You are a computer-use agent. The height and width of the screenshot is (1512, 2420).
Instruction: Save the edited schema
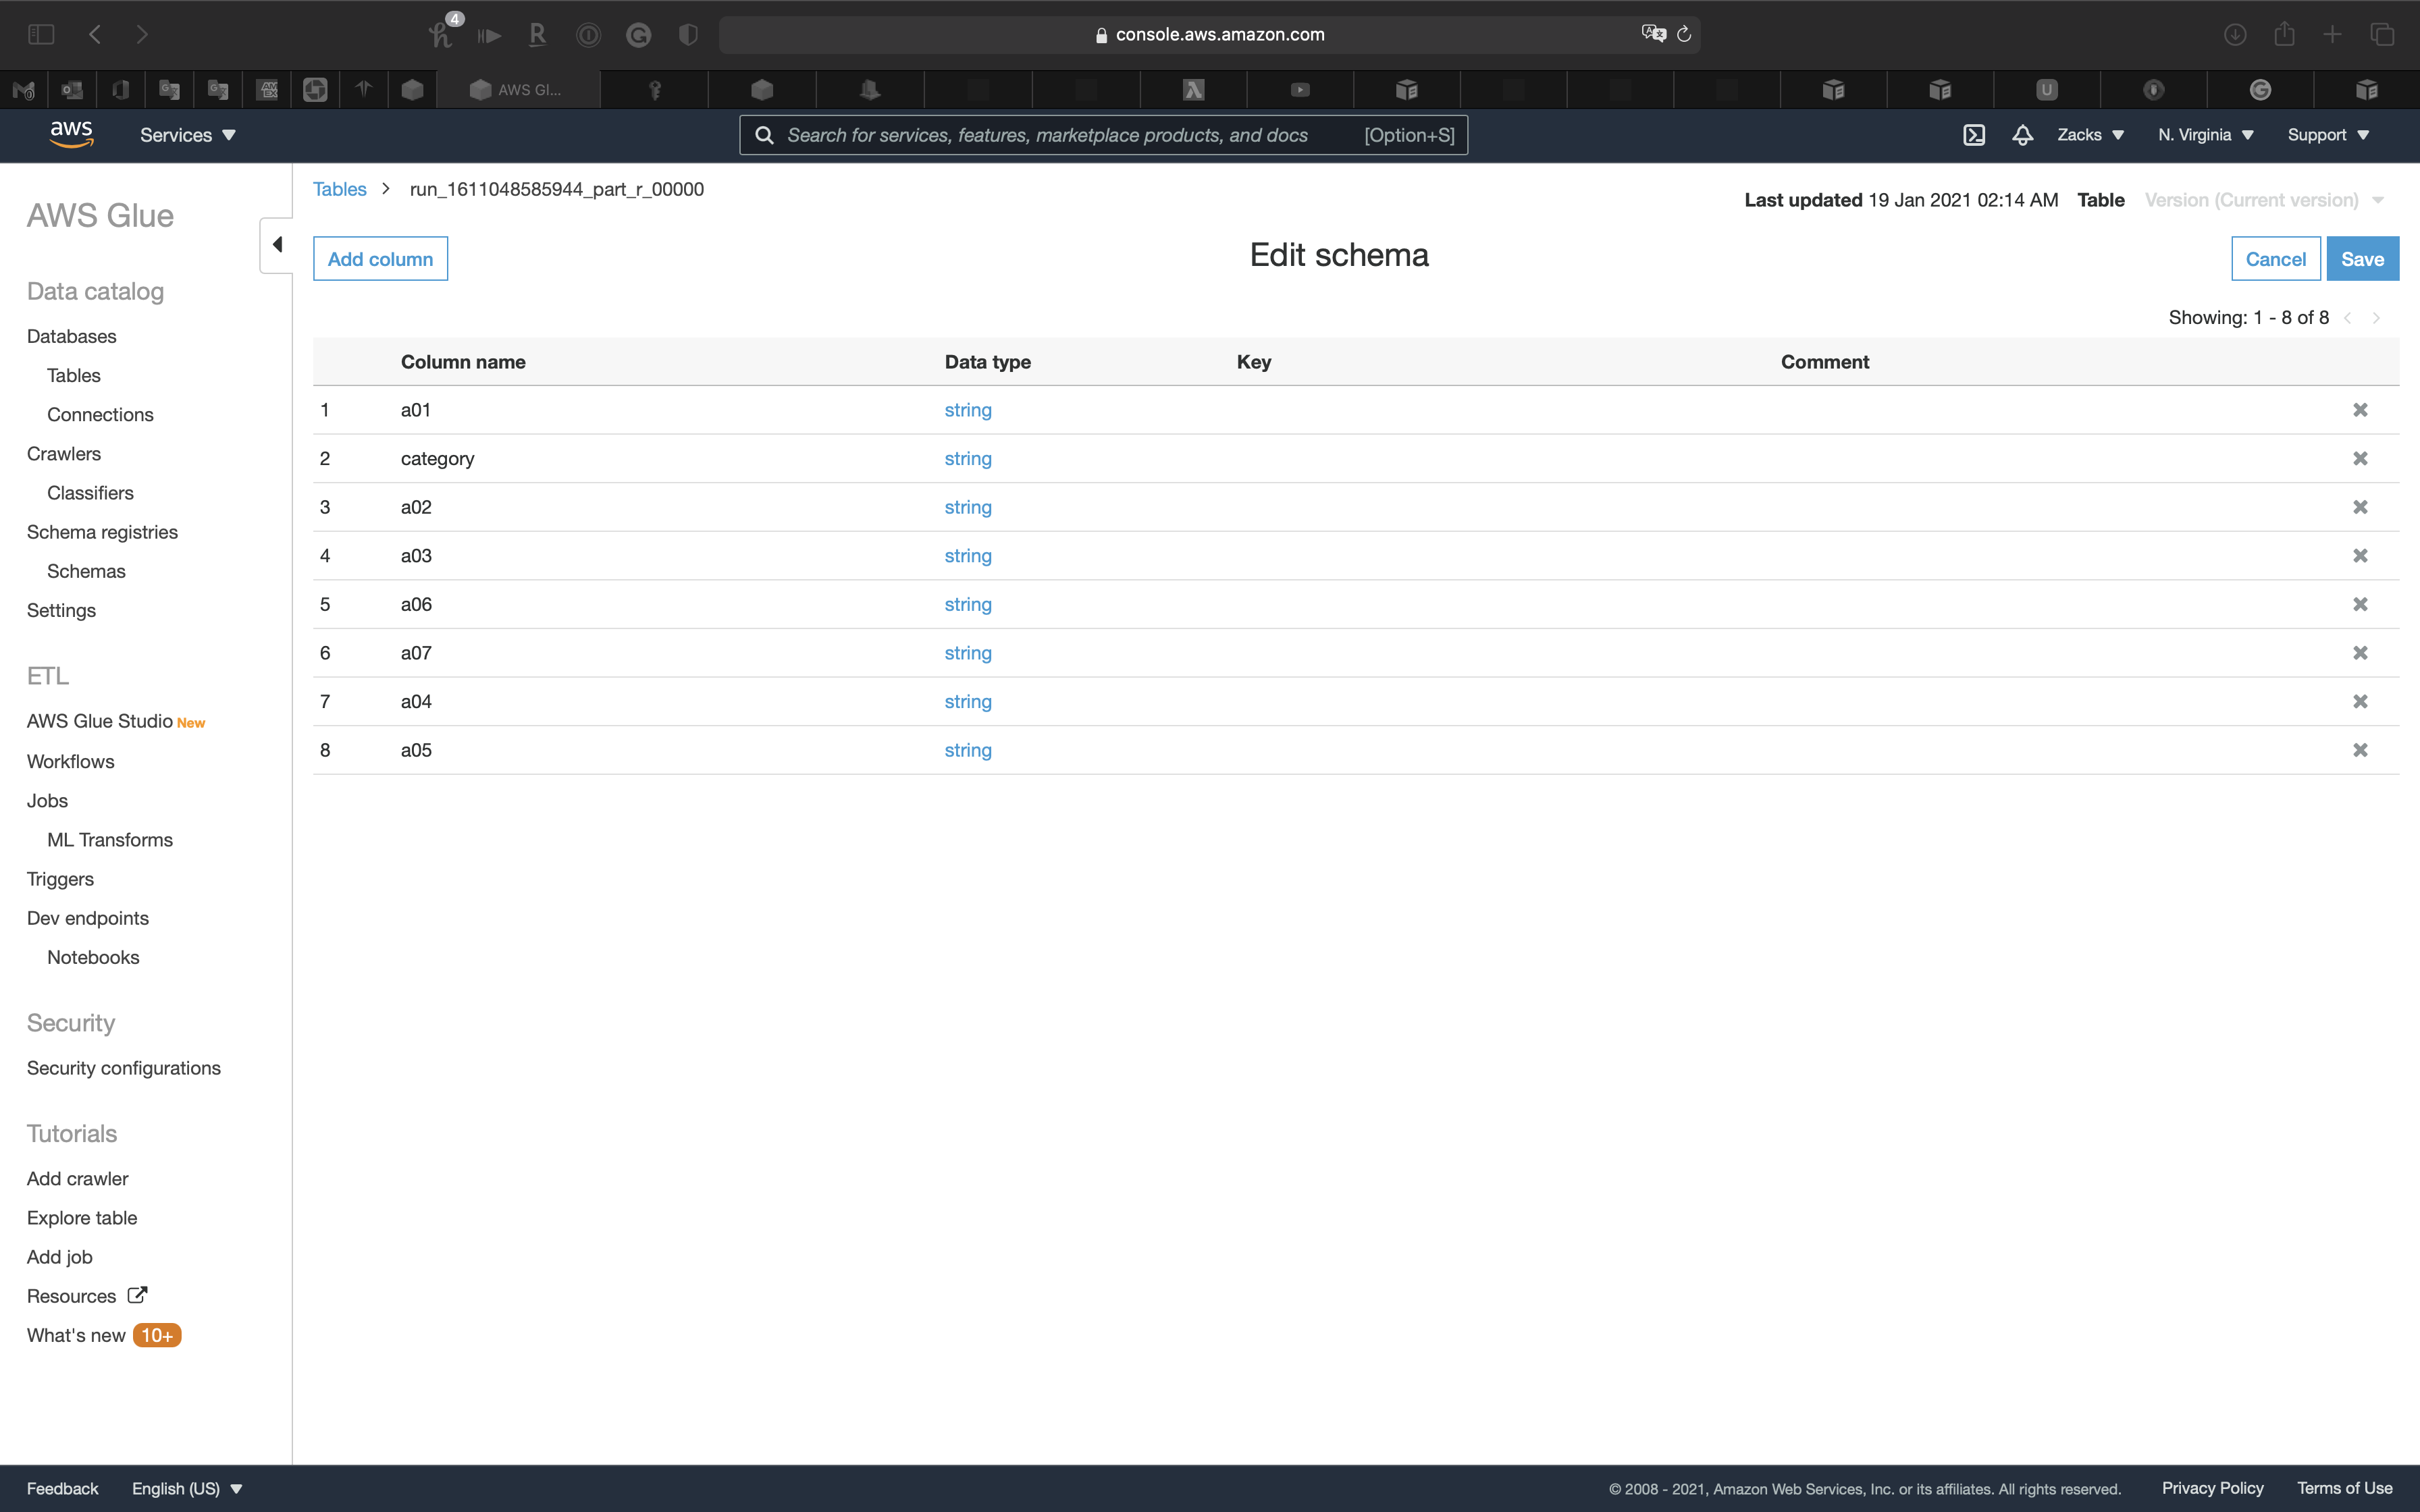coord(2362,259)
